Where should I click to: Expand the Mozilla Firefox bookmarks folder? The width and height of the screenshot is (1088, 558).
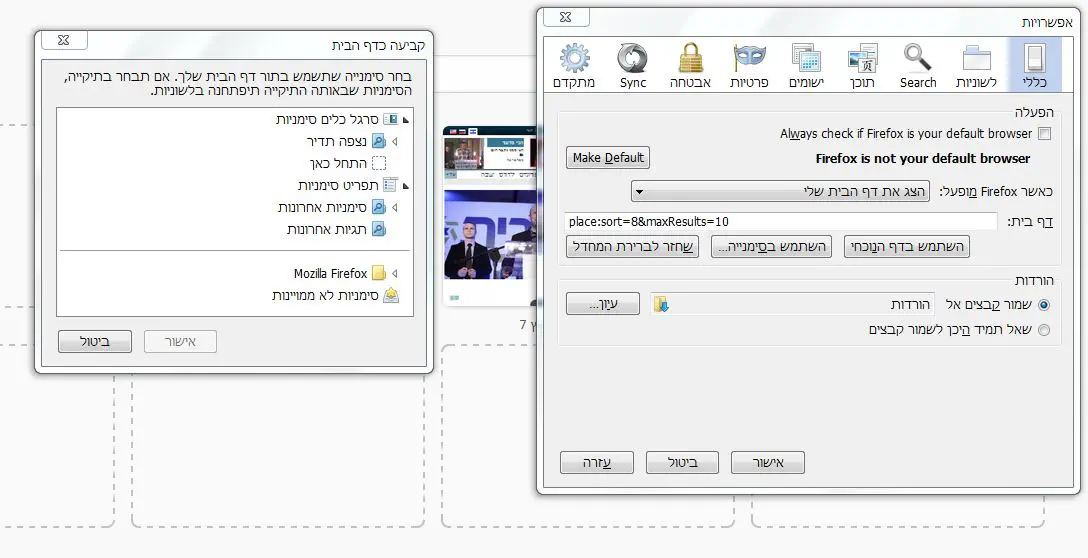coord(395,274)
